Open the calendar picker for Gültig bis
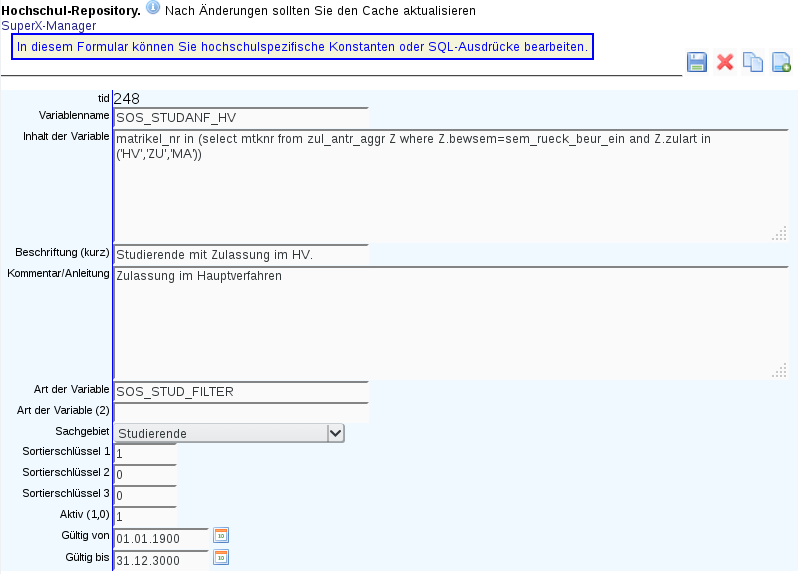 click(x=221, y=557)
